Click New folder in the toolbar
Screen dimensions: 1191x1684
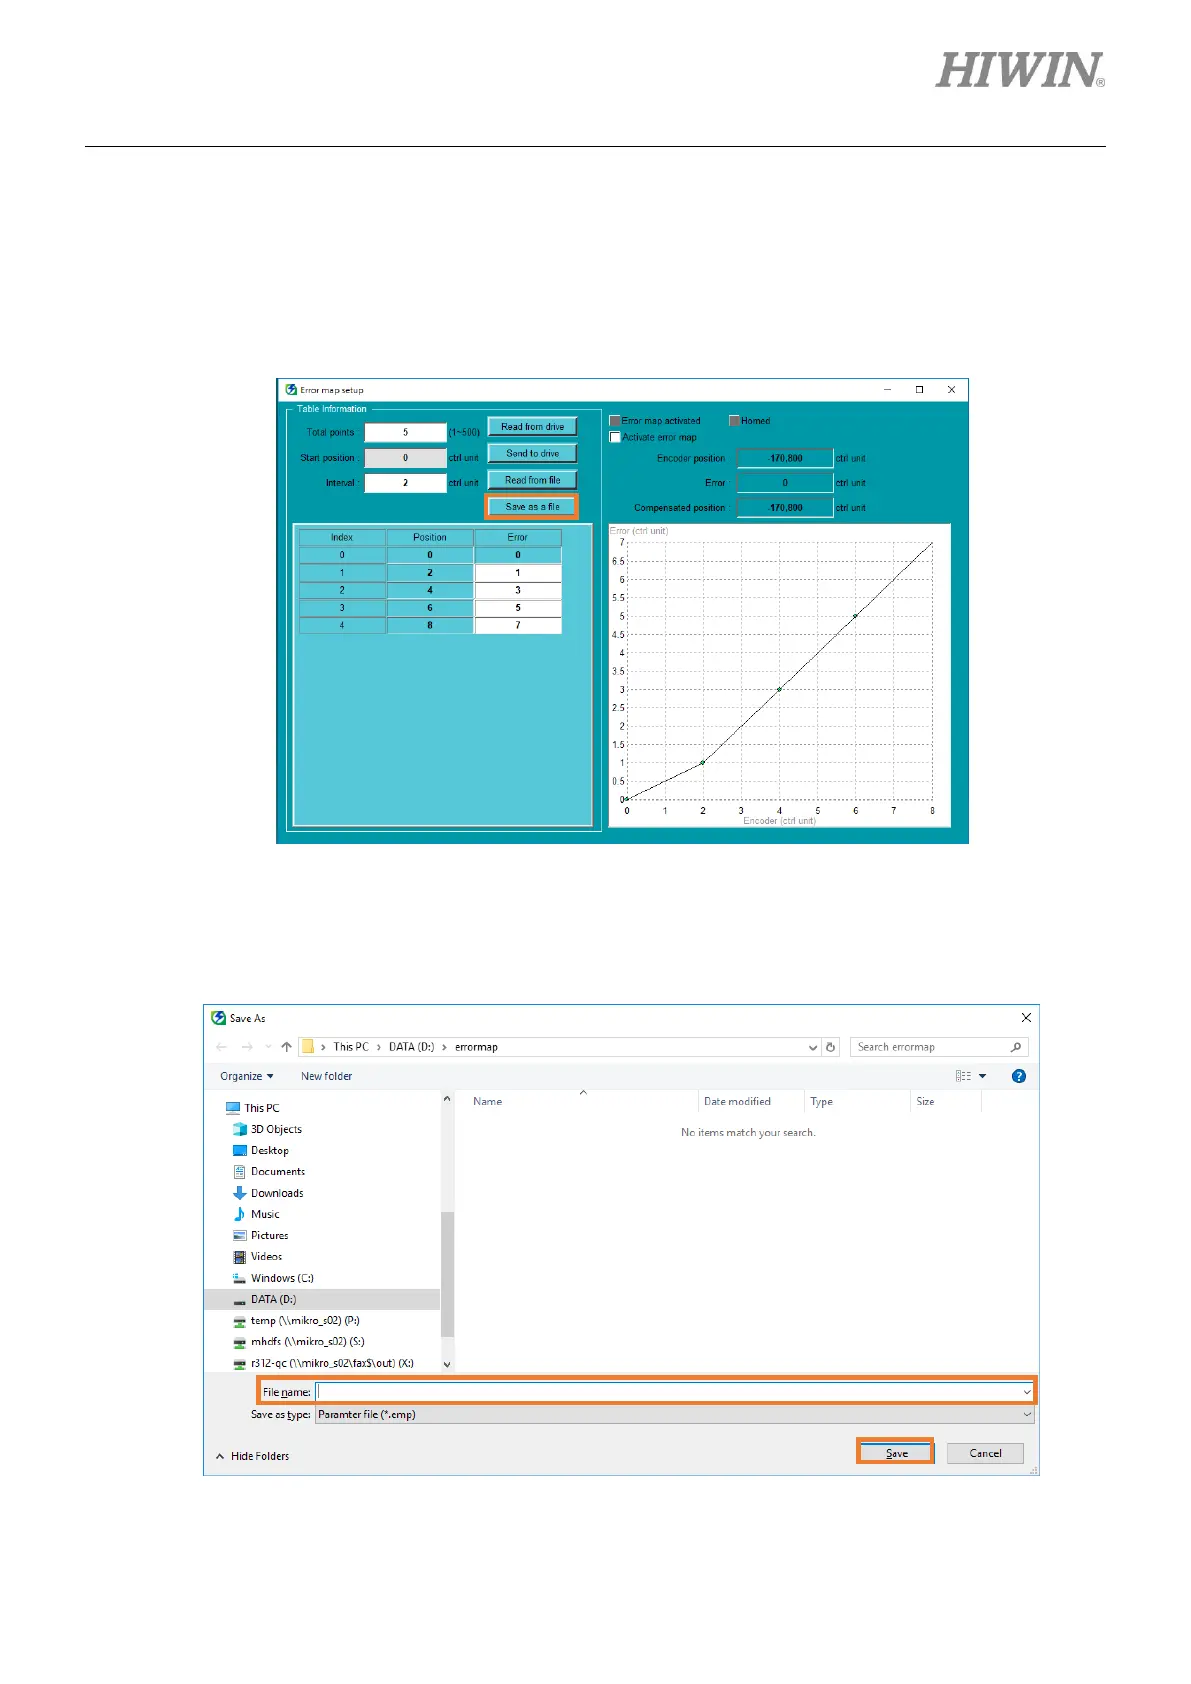(326, 1076)
